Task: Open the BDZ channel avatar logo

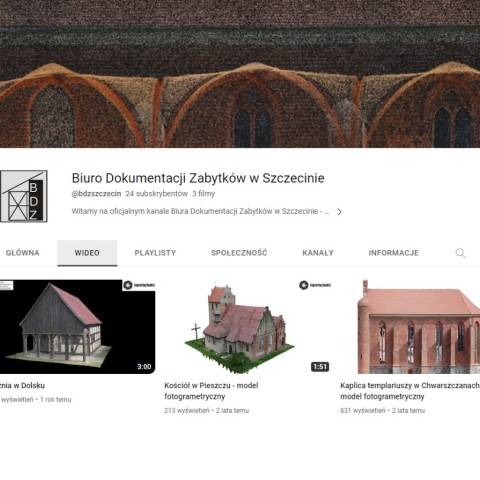Action: [x=24, y=196]
